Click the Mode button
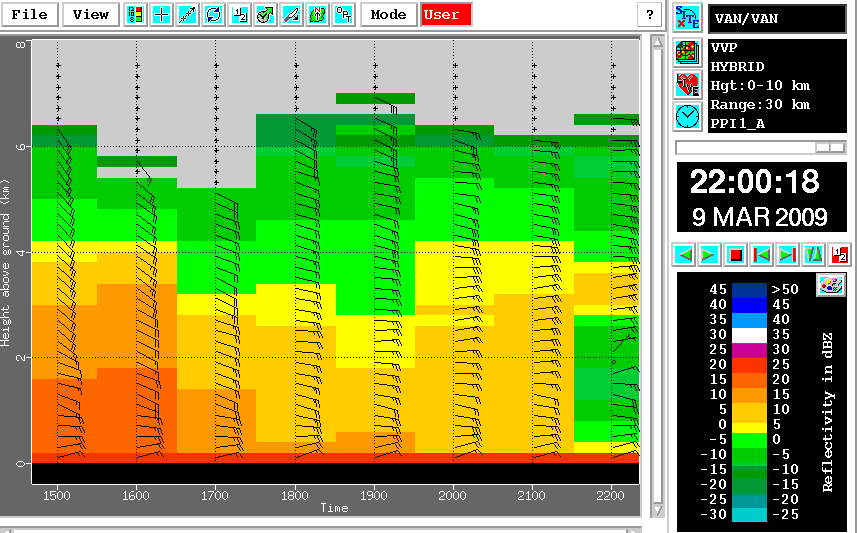 pyautogui.click(x=388, y=15)
